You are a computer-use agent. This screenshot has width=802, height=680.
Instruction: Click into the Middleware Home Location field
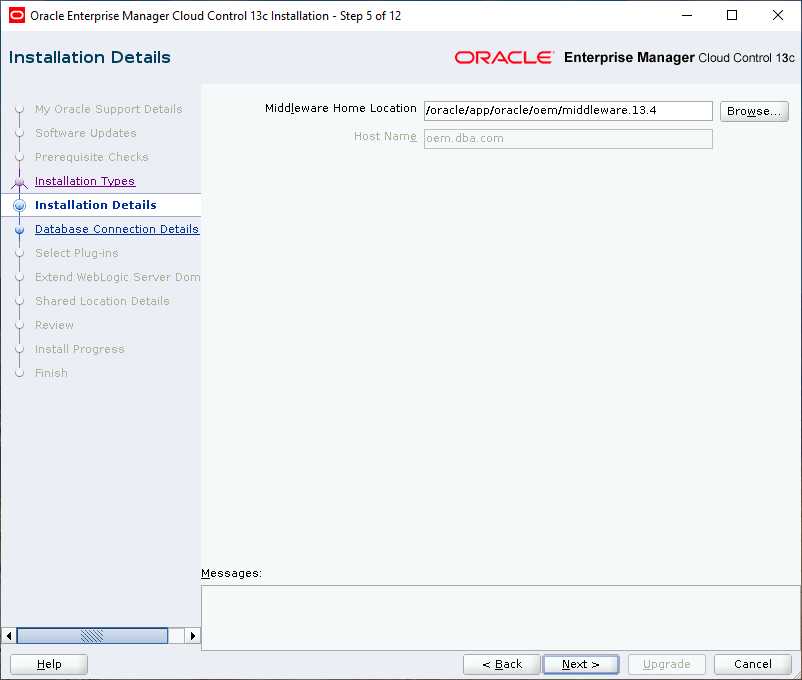click(568, 111)
